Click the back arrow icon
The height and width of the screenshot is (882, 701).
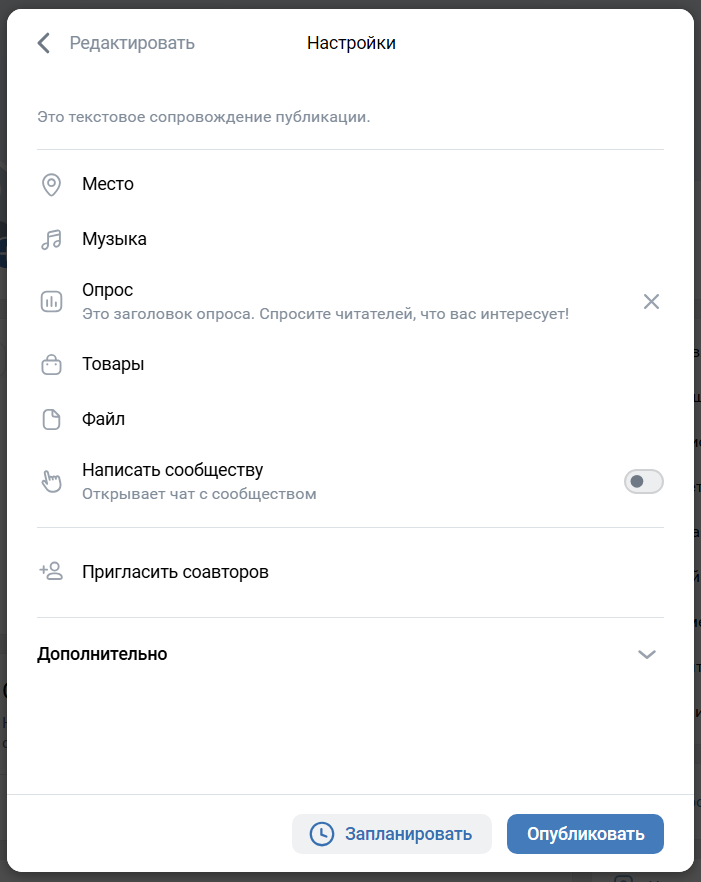pyautogui.click(x=44, y=43)
